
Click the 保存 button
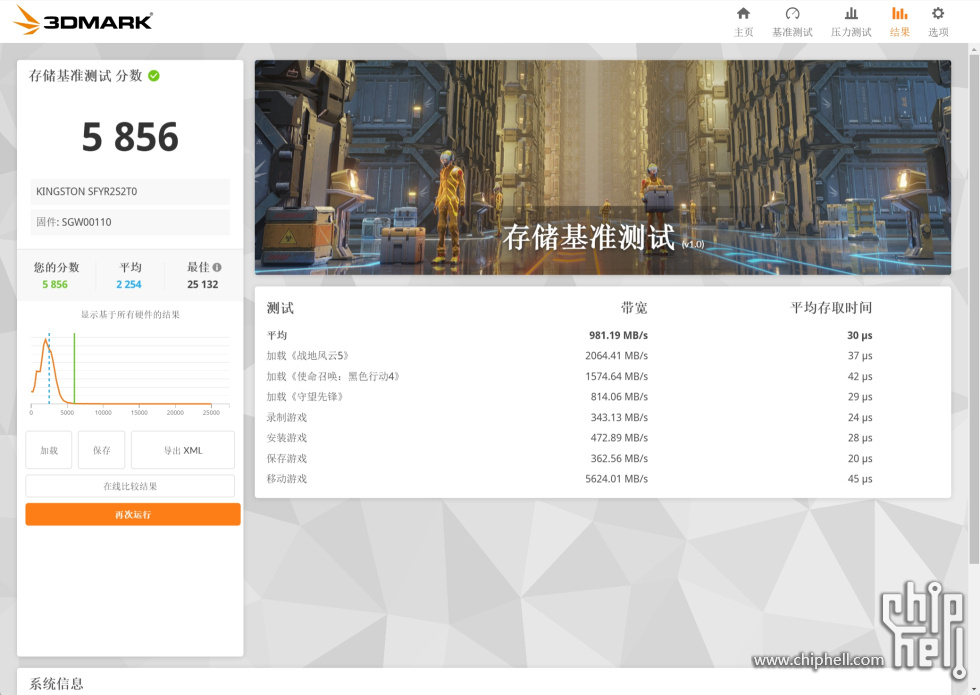point(101,450)
